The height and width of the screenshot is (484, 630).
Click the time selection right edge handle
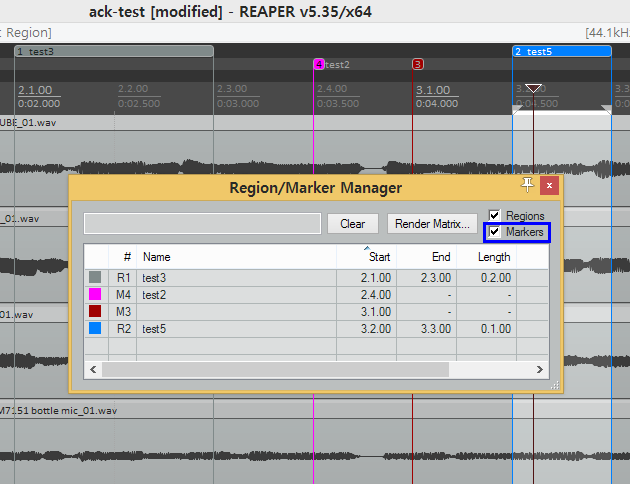pos(607,109)
